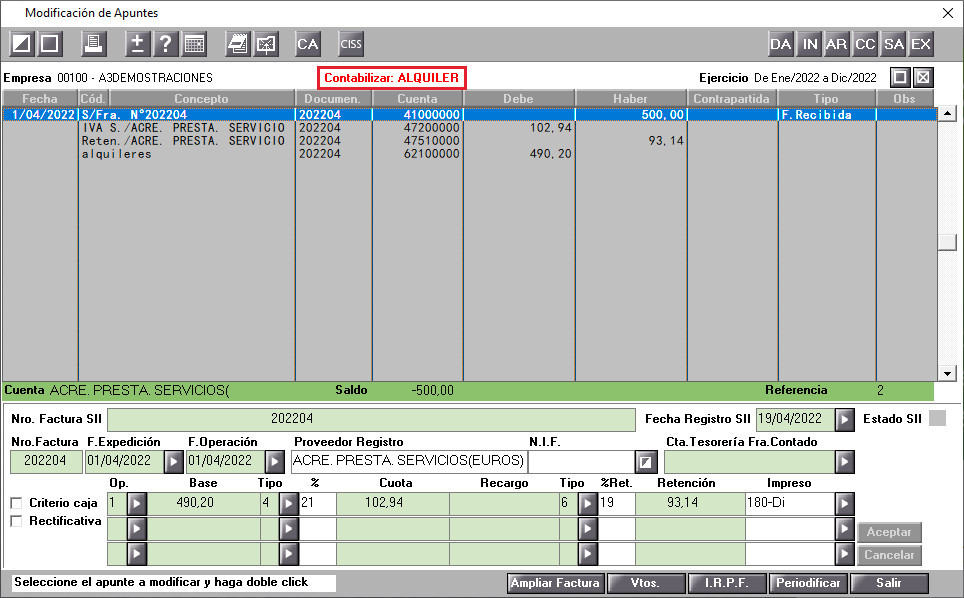Click the empty square icon left of the printer

(x=49, y=44)
